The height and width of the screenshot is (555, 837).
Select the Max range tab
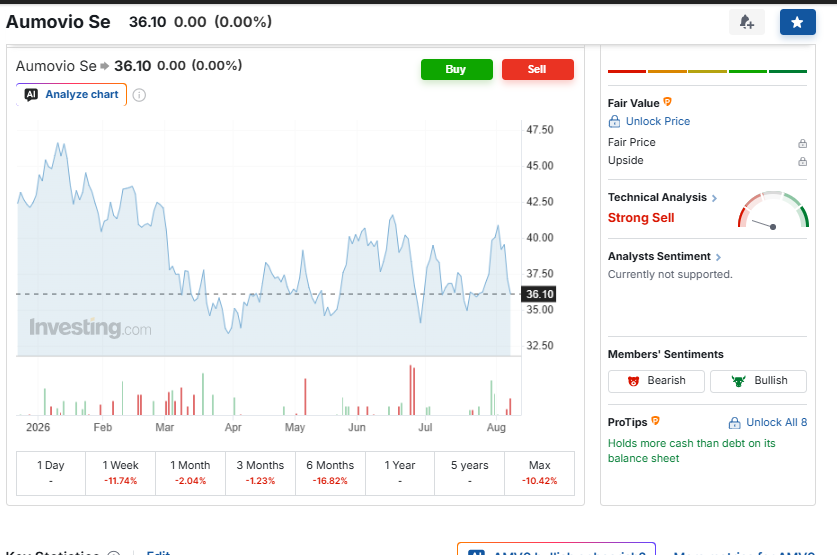(x=540, y=473)
